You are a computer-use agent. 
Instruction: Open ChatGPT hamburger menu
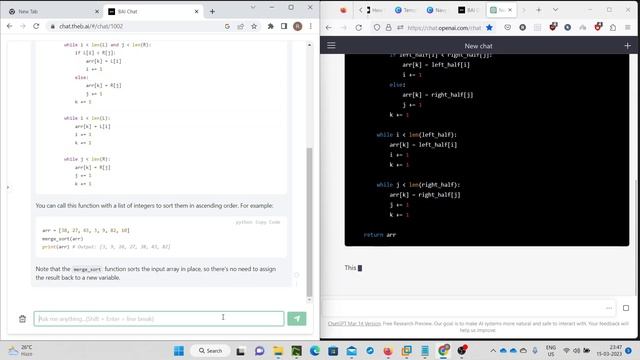click(331, 45)
